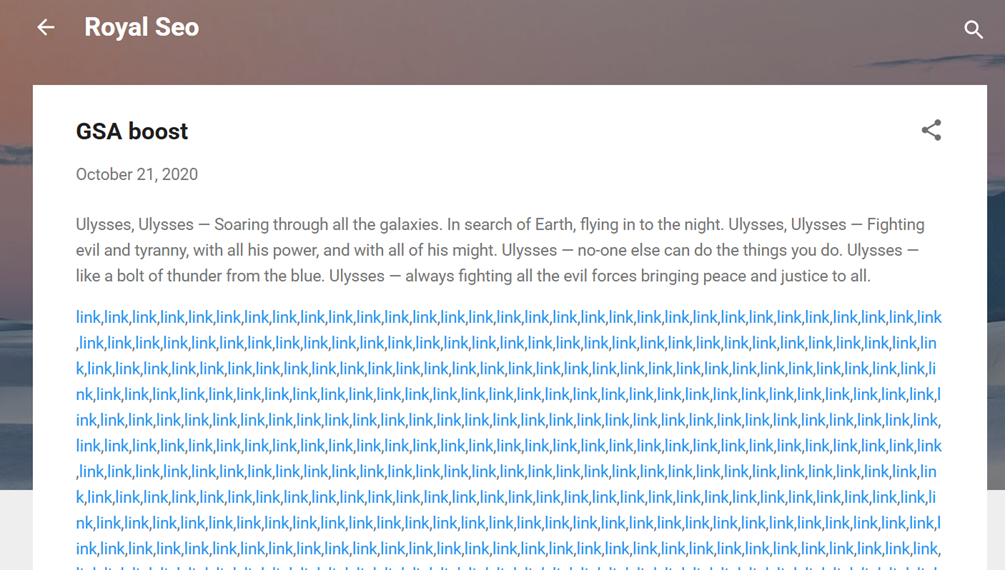
Task: Click the GSA boost post title
Action: click(x=132, y=131)
